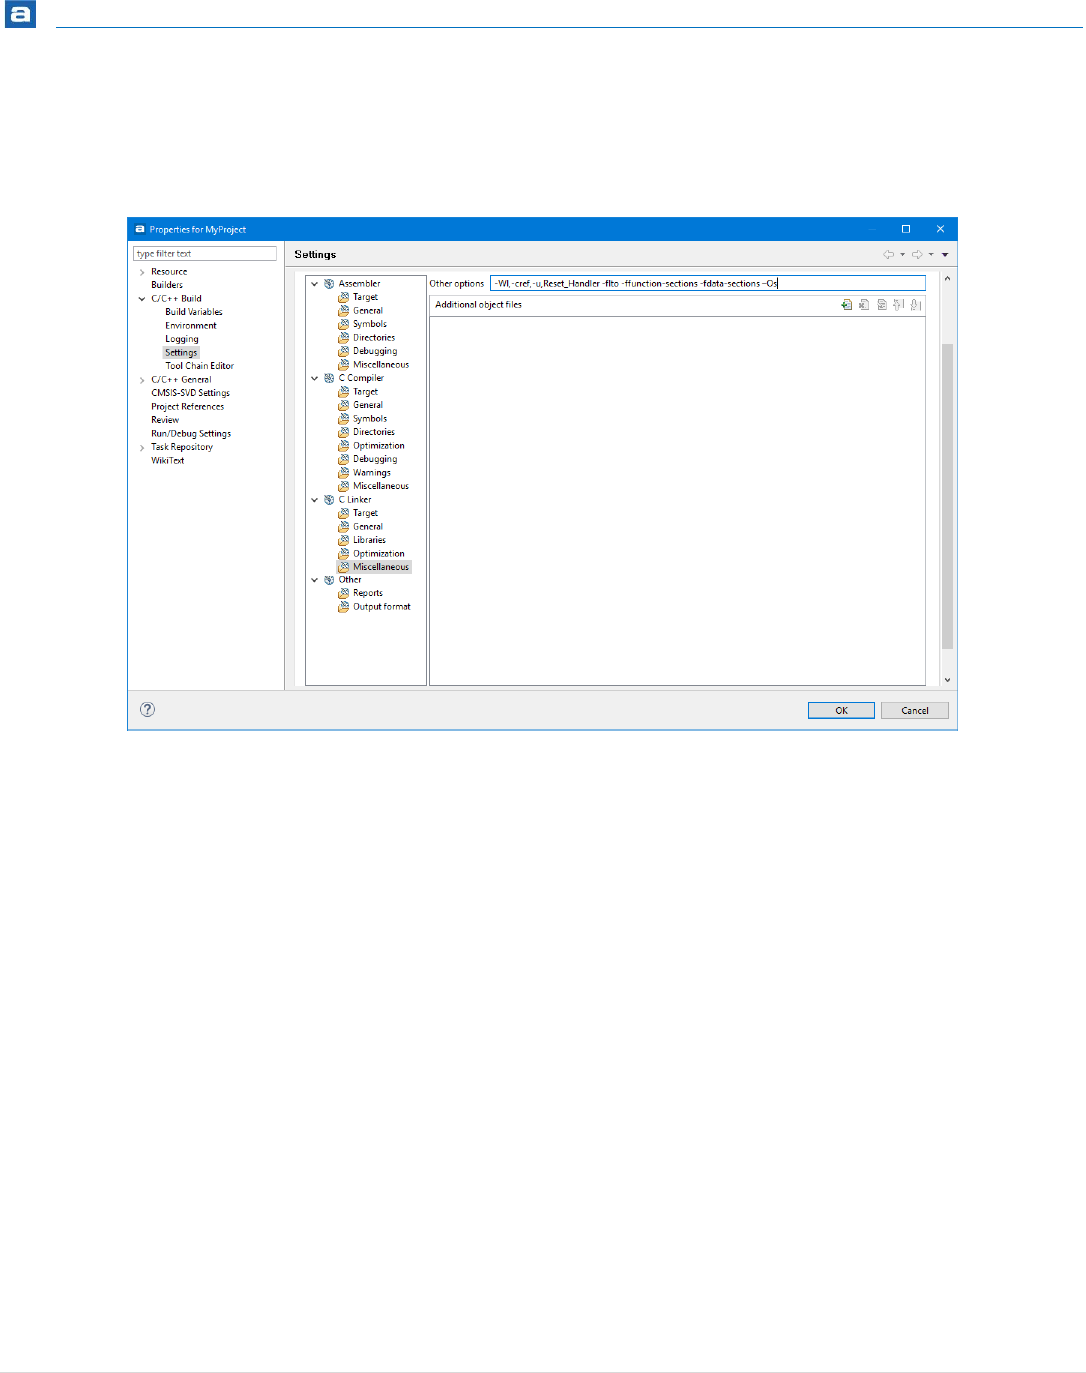Select Output format under Other
The width and height of the screenshot is (1086, 1373).
[x=381, y=607]
